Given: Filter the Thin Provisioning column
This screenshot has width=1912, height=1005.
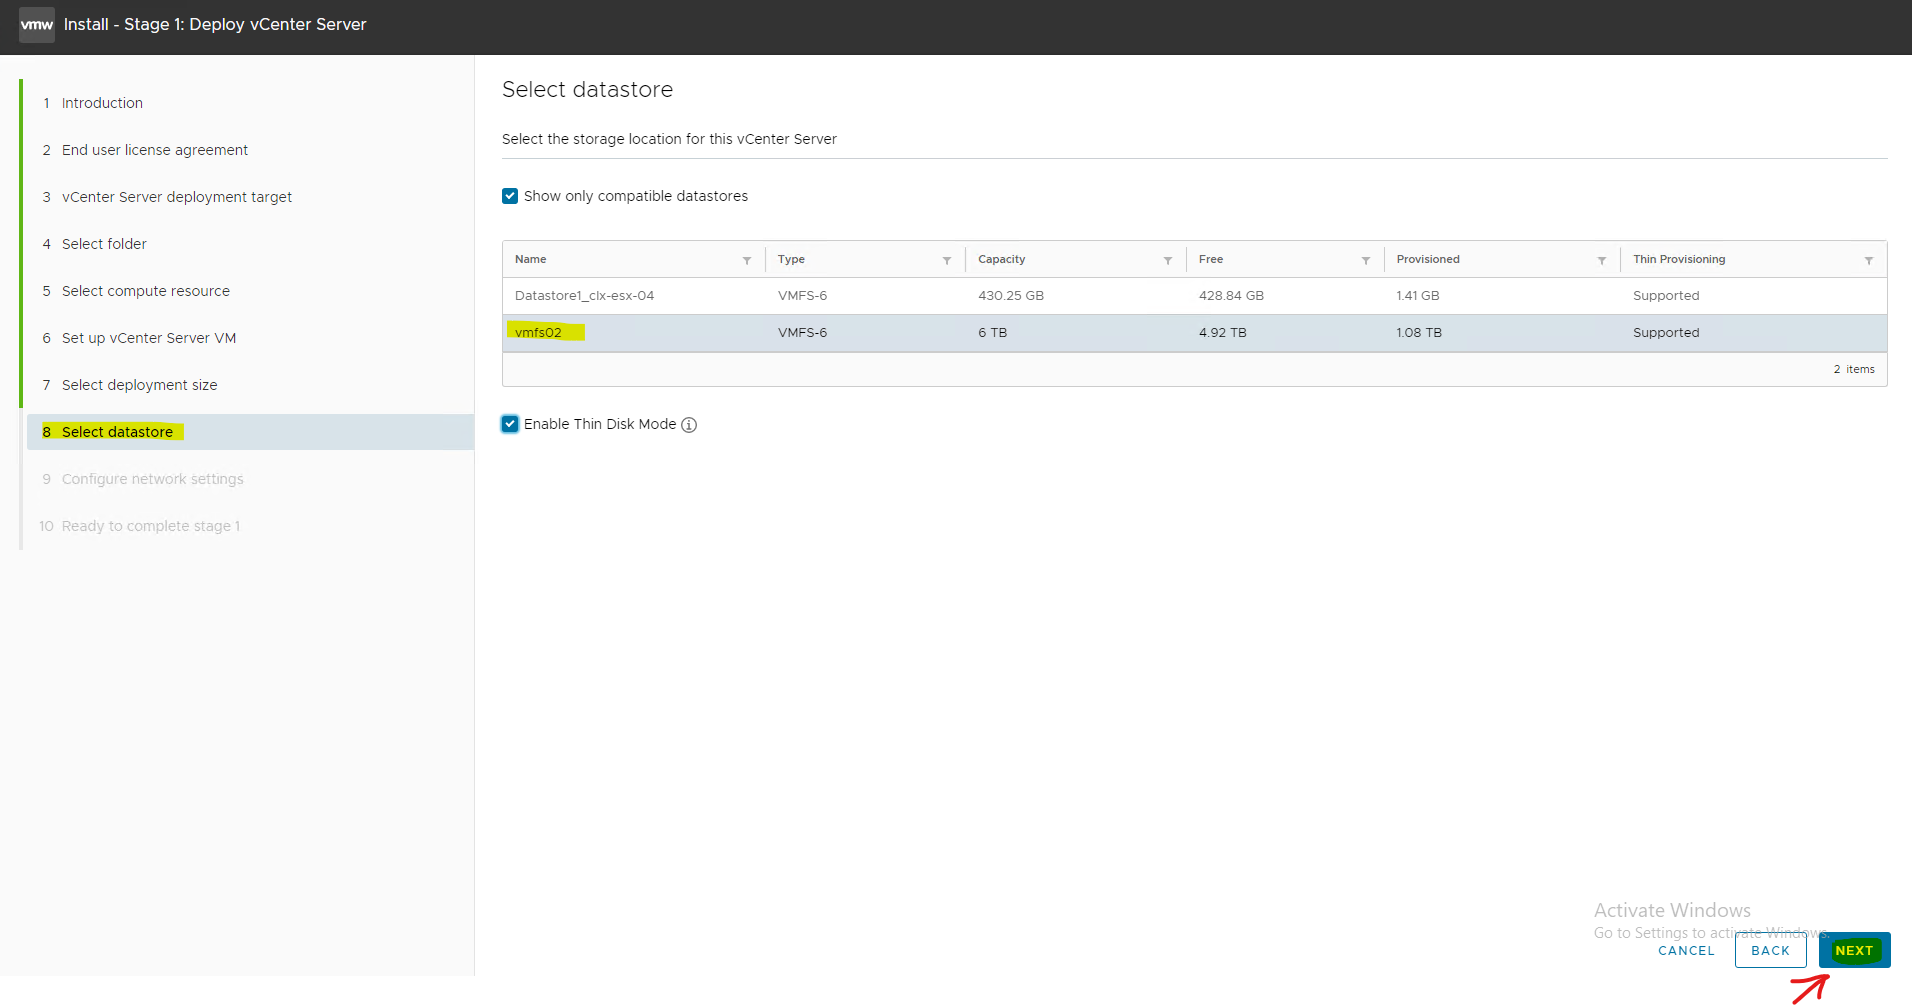Looking at the screenshot, I should [1869, 260].
